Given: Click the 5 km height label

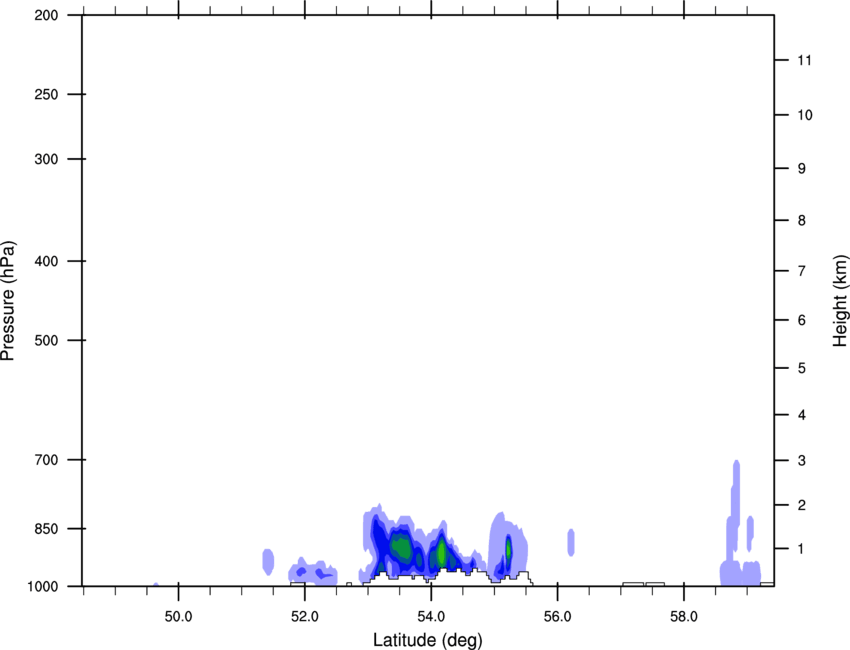Looking at the screenshot, I should 802,368.
